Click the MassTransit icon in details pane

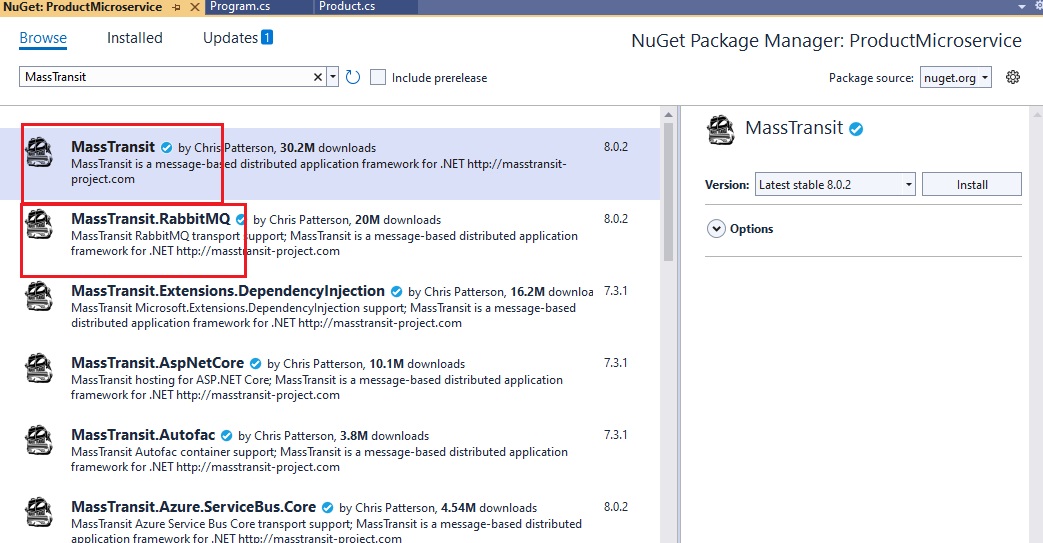[x=720, y=129]
